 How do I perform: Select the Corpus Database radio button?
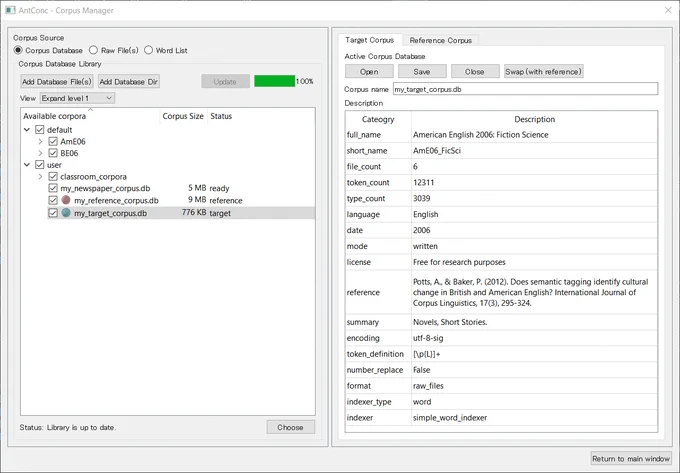click(x=18, y=50)
